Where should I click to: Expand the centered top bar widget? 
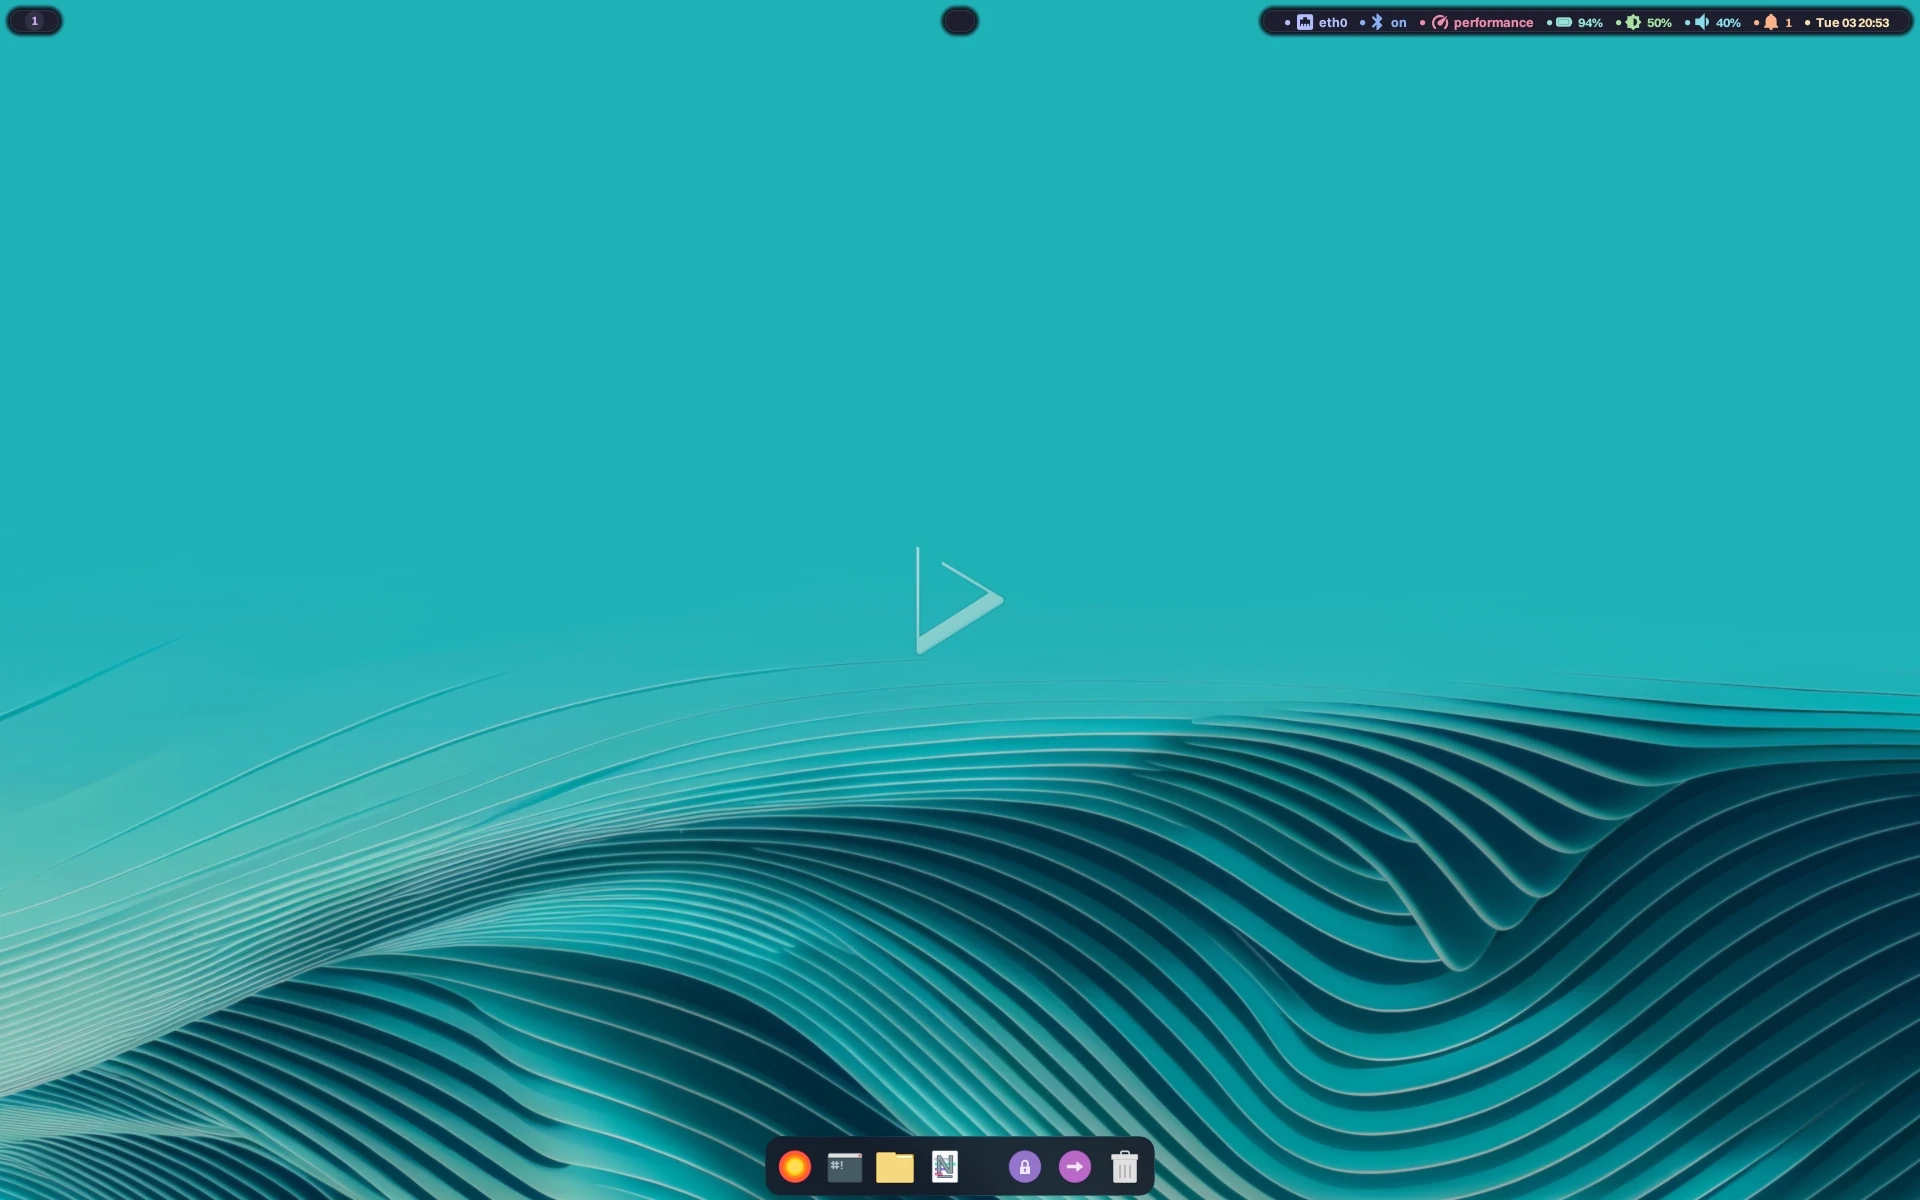pos(958,21)
